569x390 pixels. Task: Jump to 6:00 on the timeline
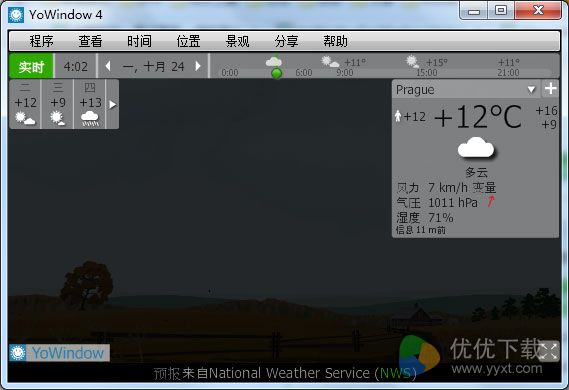click(x=304, y=73)
